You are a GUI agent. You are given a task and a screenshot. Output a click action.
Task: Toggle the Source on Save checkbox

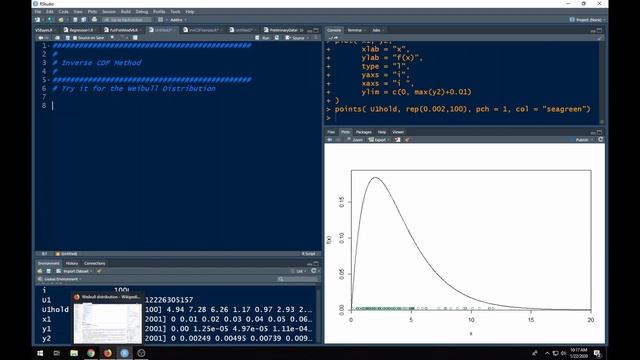(75, 38)
